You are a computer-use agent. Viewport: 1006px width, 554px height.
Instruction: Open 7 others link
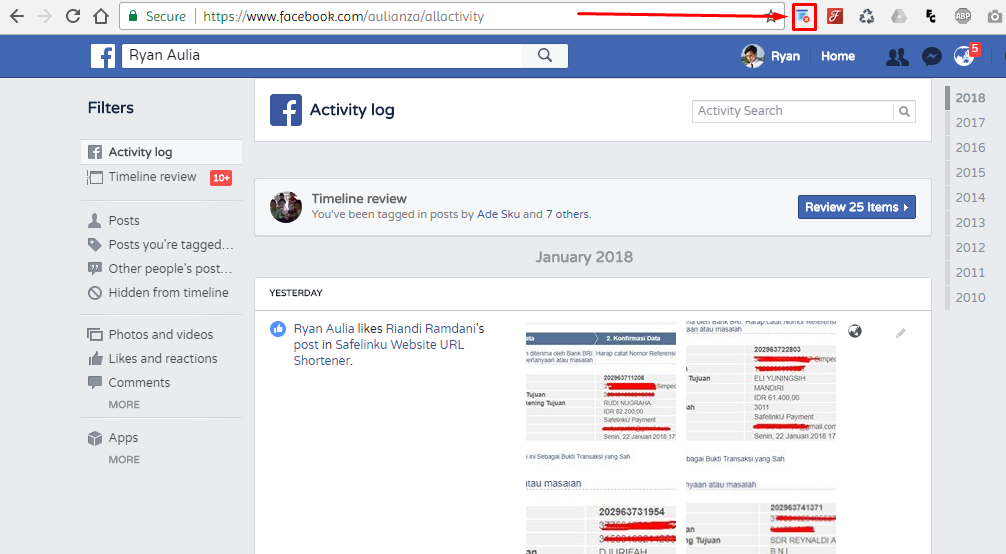pyautogui.click(x=567, y=214)
